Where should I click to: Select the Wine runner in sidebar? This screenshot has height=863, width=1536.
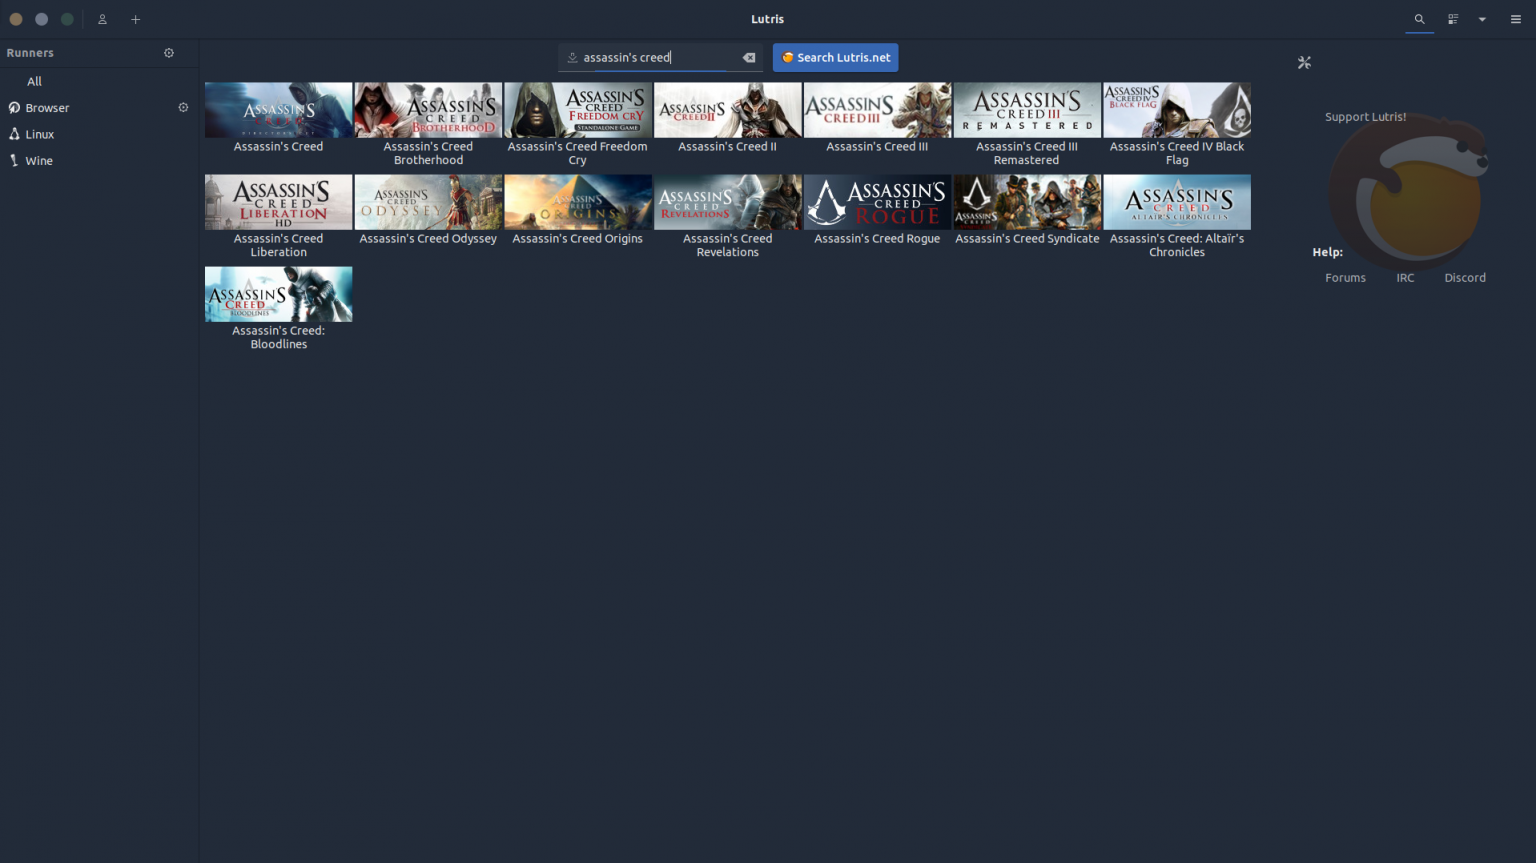click(x=39, y=160)
